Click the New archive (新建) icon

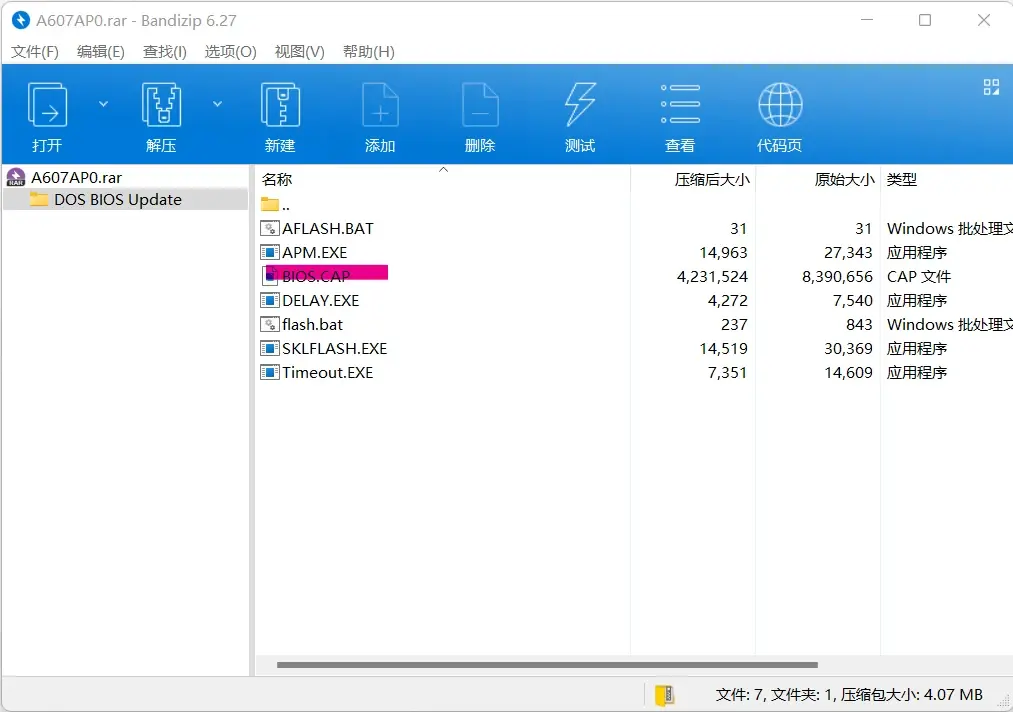(x=280, y=105)
